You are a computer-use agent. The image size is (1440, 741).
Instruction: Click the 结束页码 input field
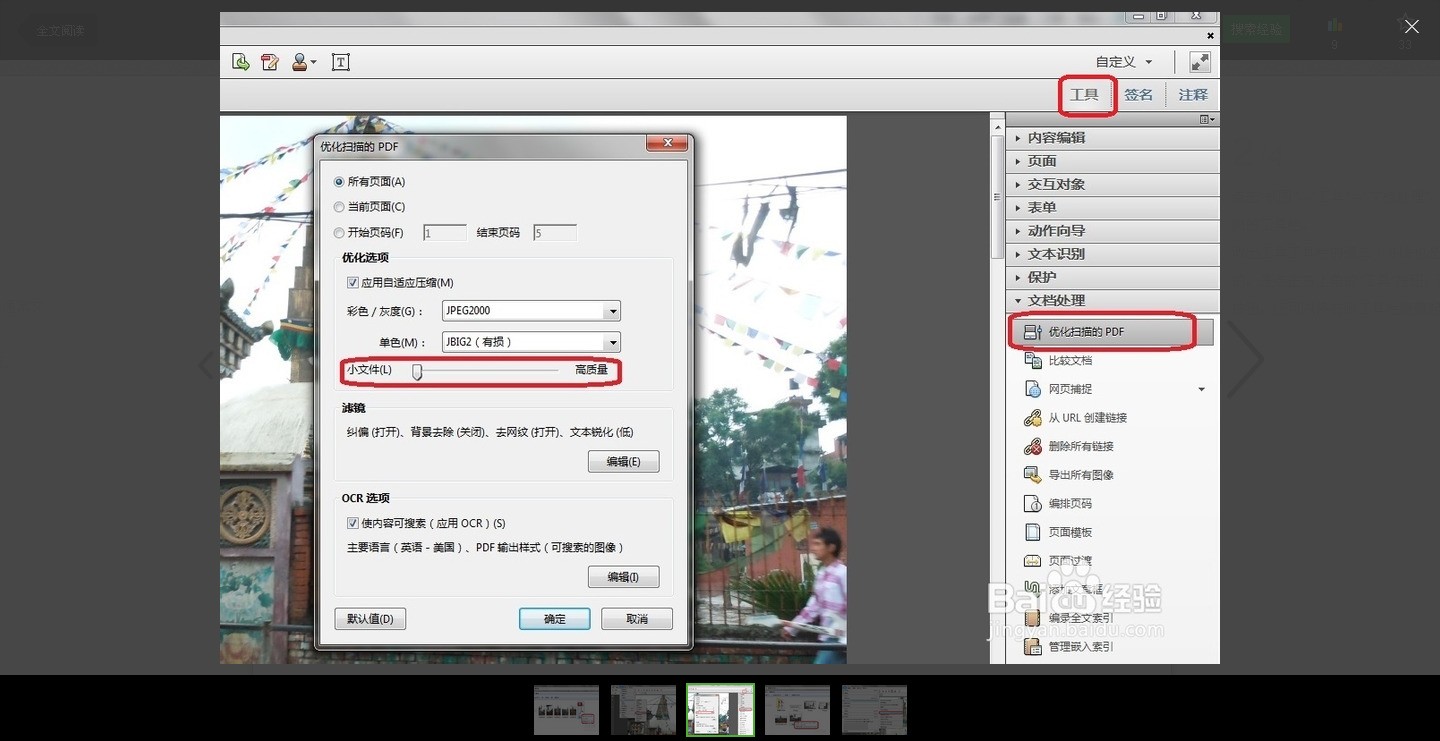point(555,233)
